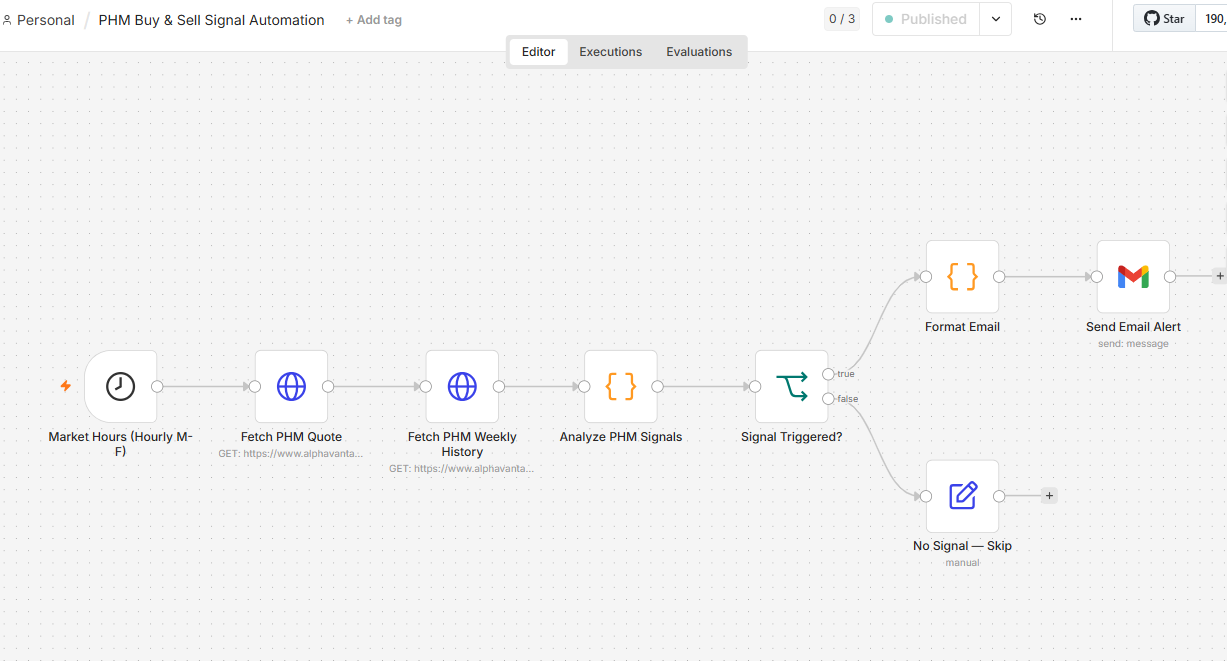Click the plus after Send Email Alert
The height and width of the screenshot is (661, 1227).
pyautogui.click(x=1219, y=276)
